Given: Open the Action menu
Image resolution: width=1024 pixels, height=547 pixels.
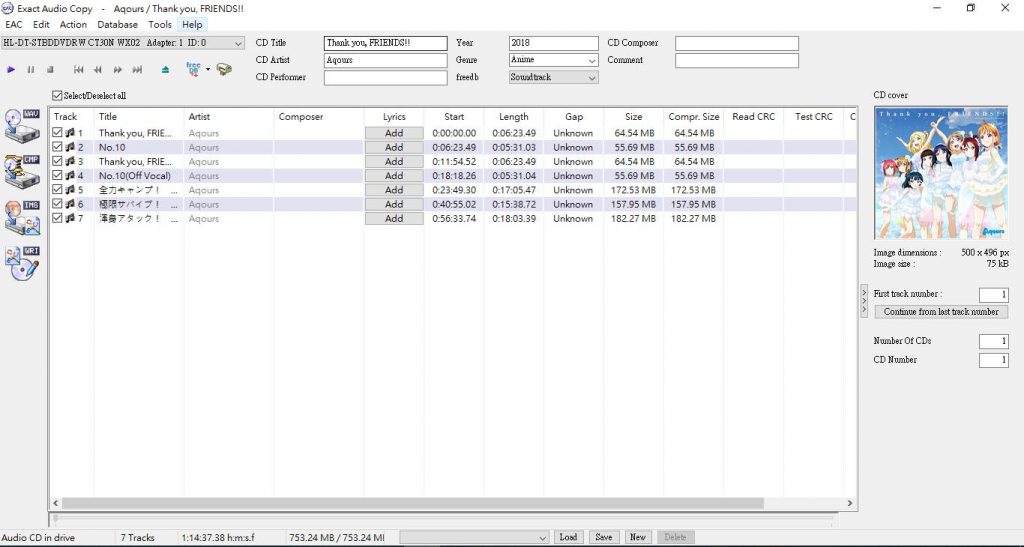Looking at the screenshot, I should point(73,25).
